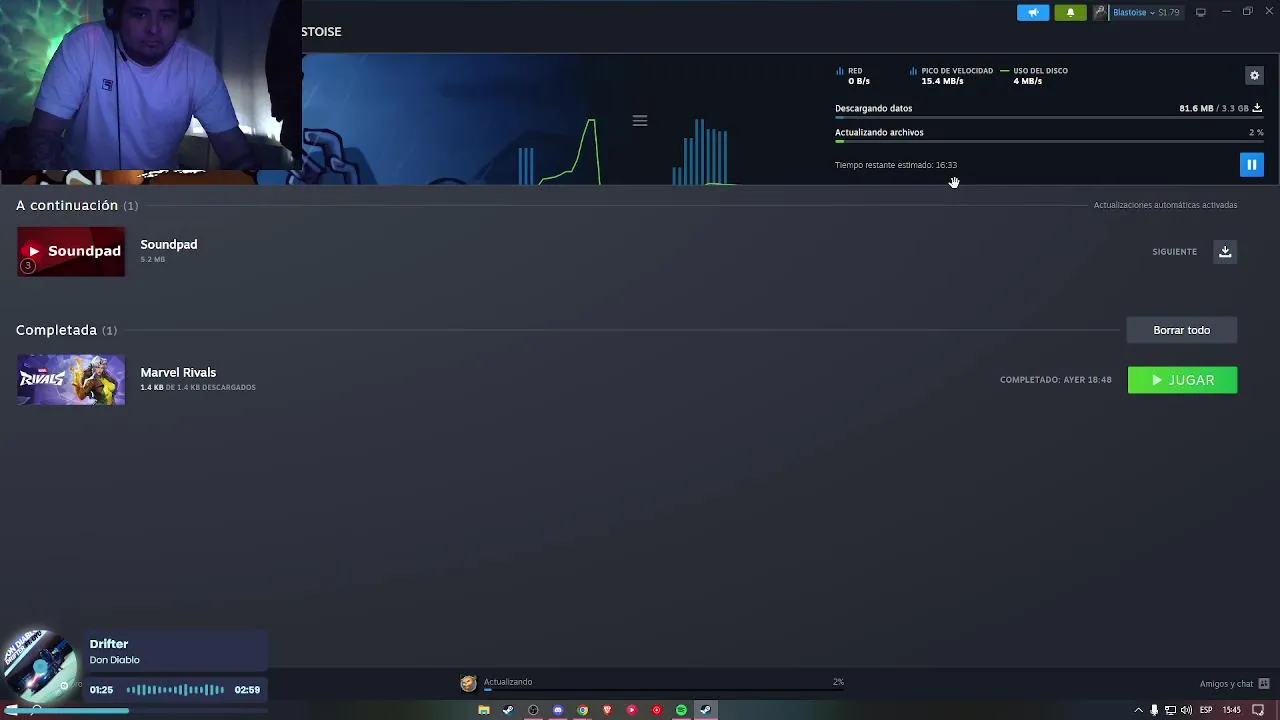Click the Marvel Rivals thumbnail

pos(71,380)
